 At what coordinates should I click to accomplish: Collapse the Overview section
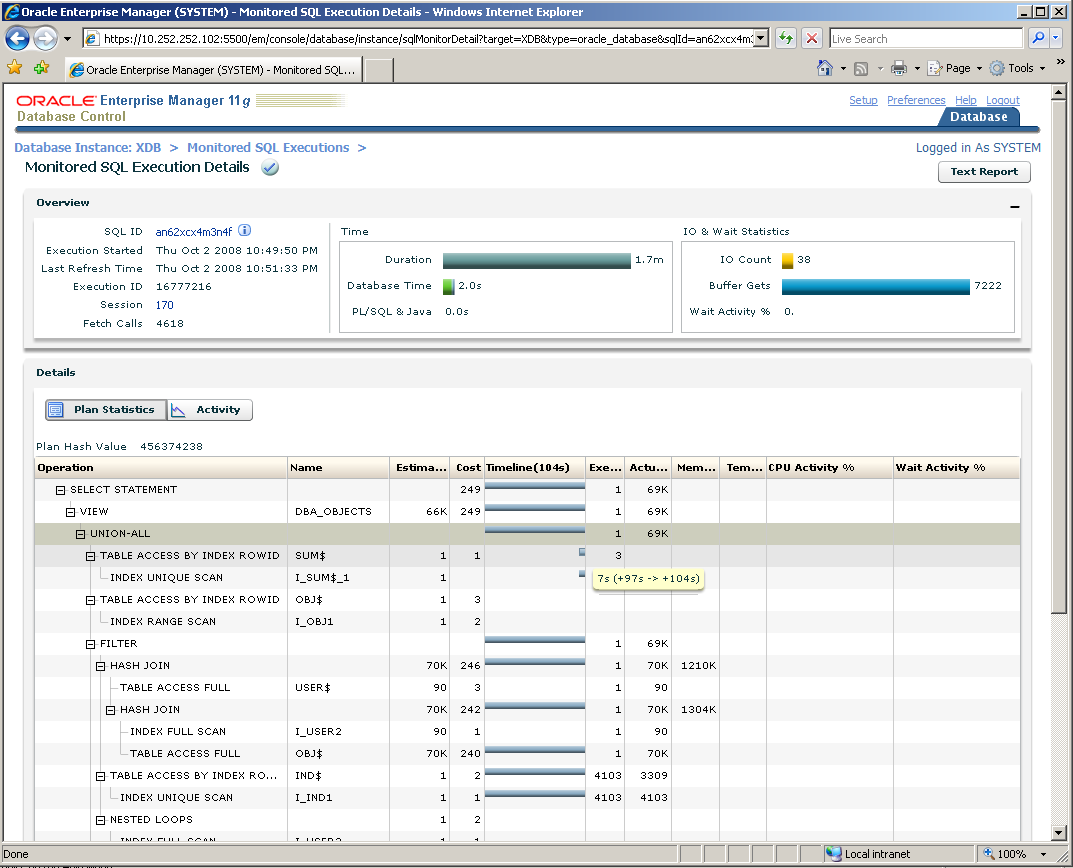pos(1014,206)
